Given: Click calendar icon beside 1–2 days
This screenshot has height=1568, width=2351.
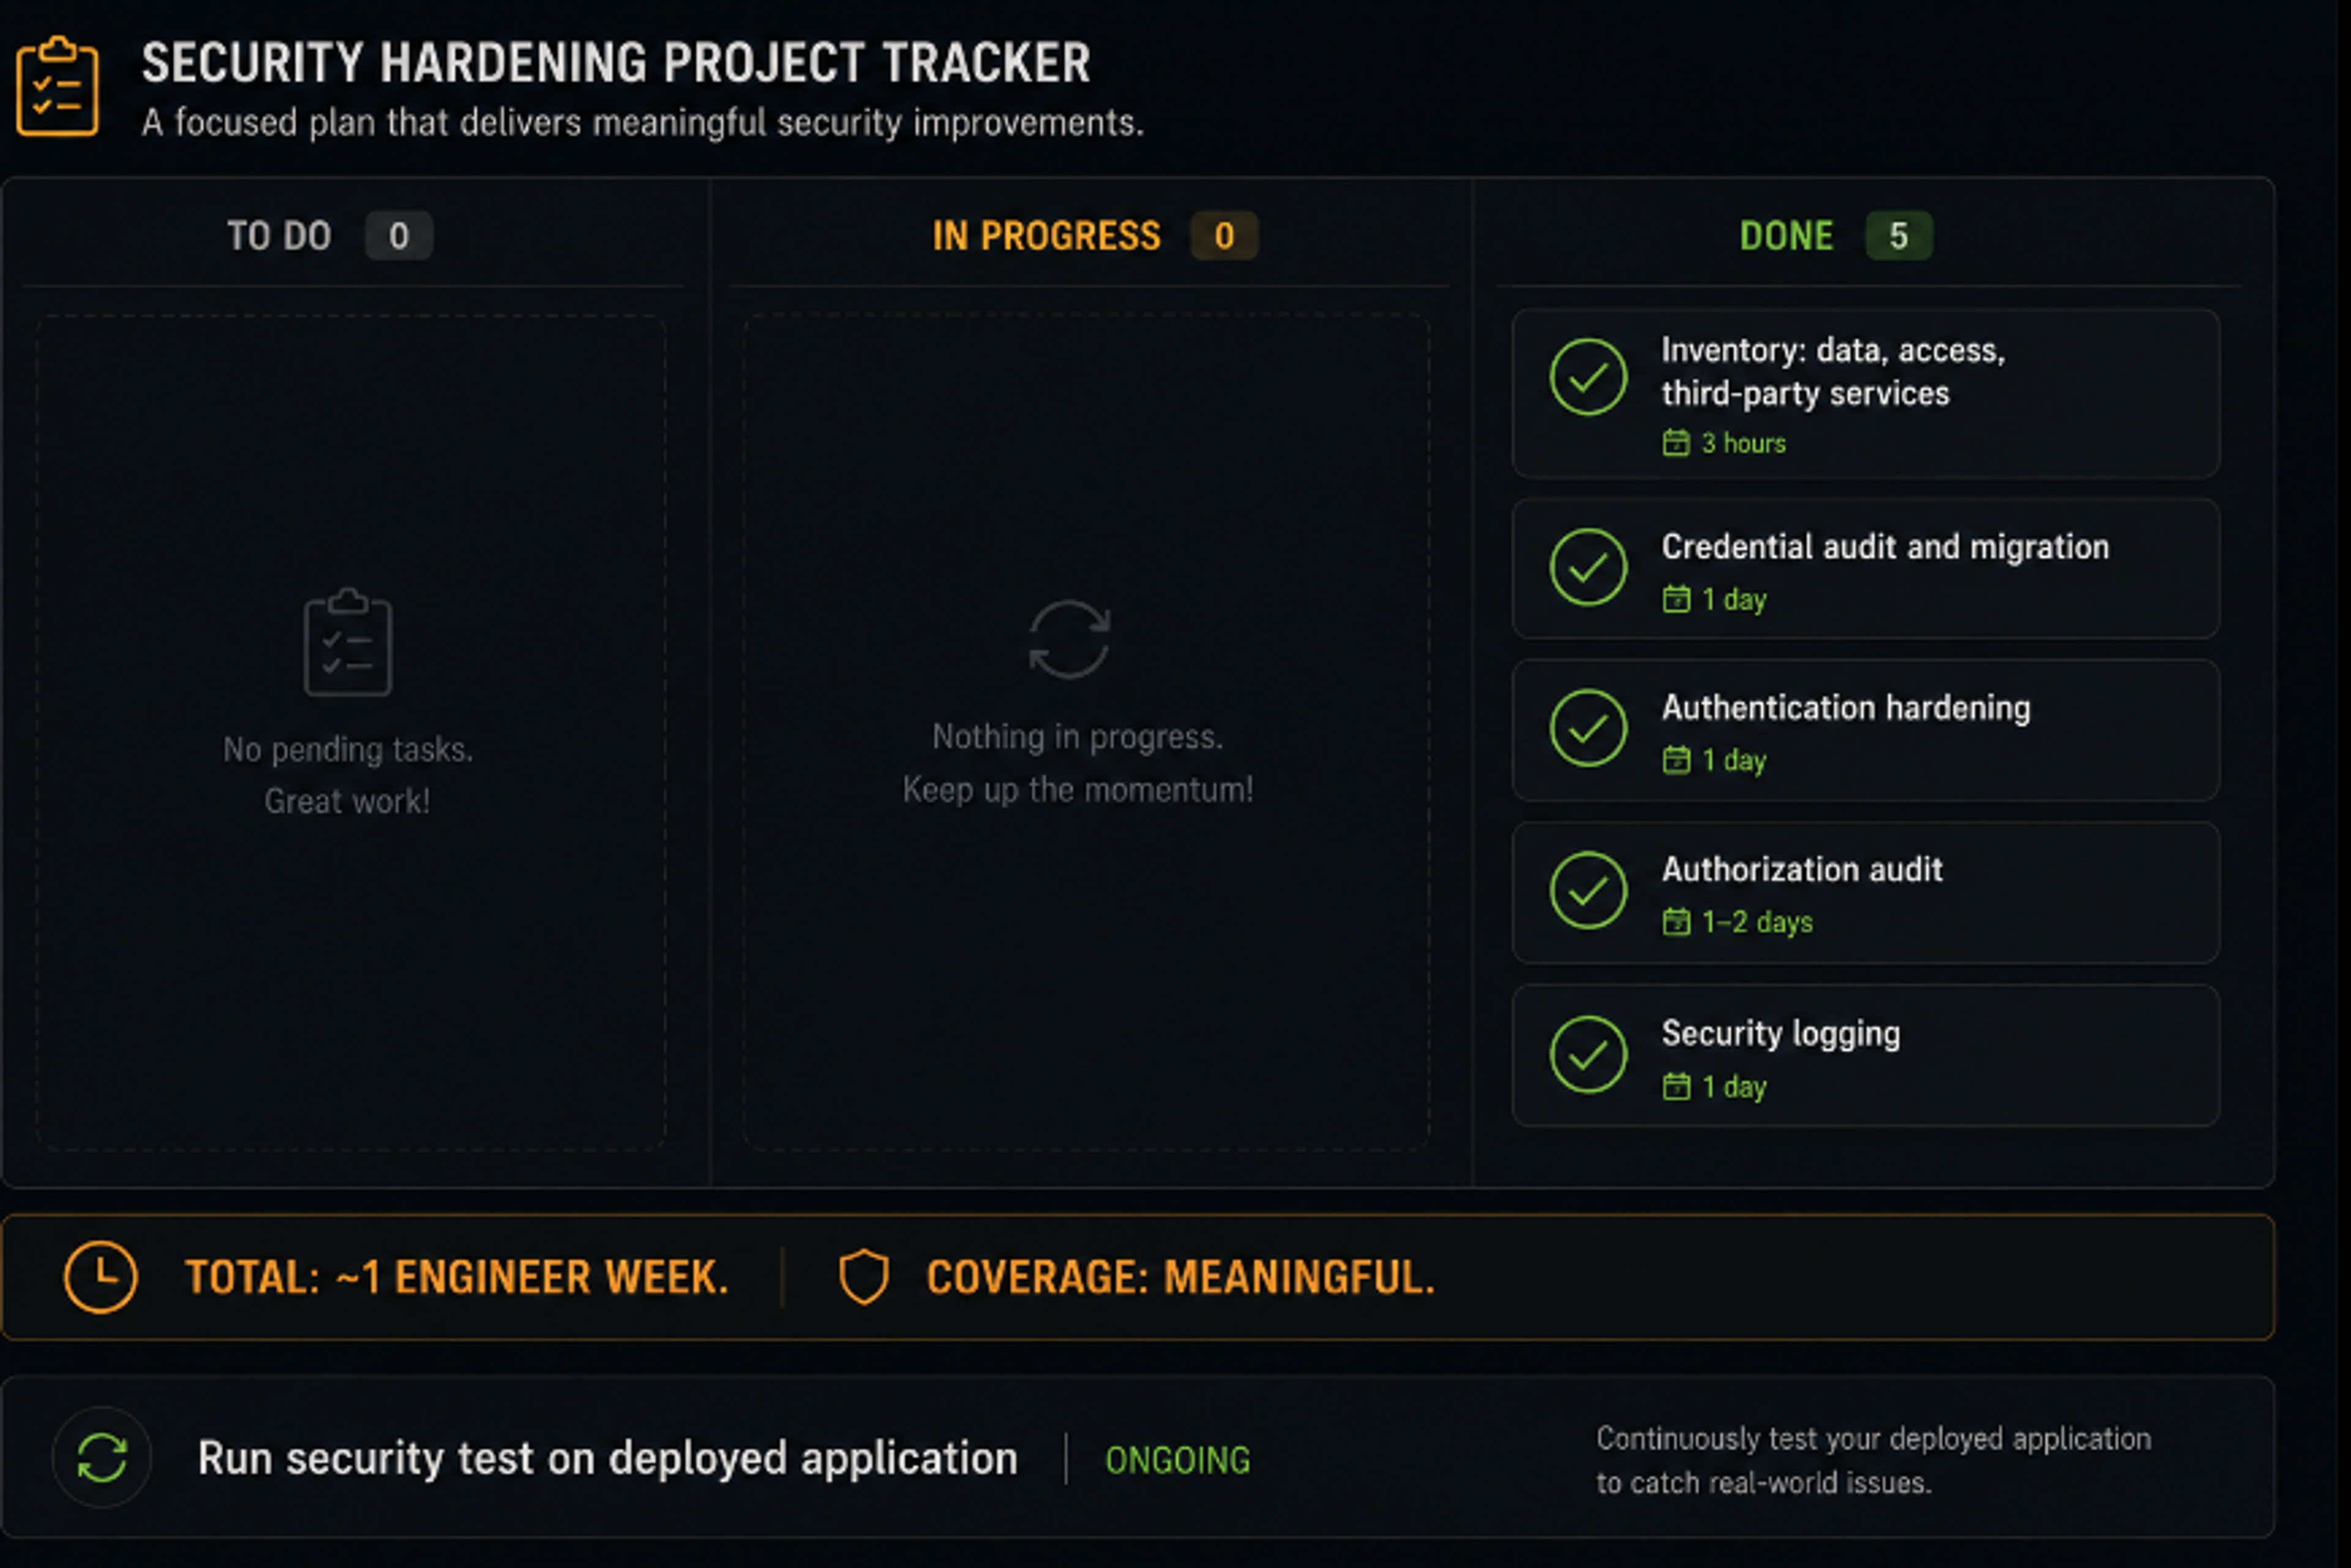Looking at the screenshot, I should pos(1676,921).
